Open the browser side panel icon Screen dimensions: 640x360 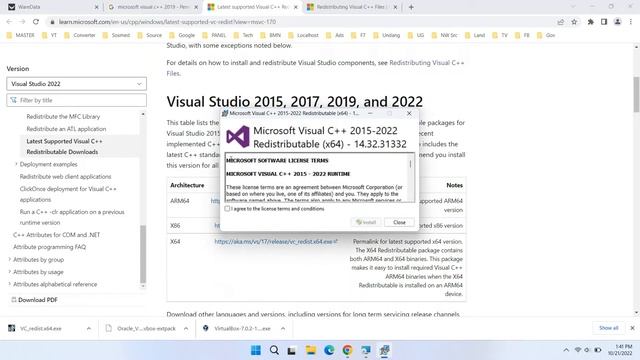(604, 22)
